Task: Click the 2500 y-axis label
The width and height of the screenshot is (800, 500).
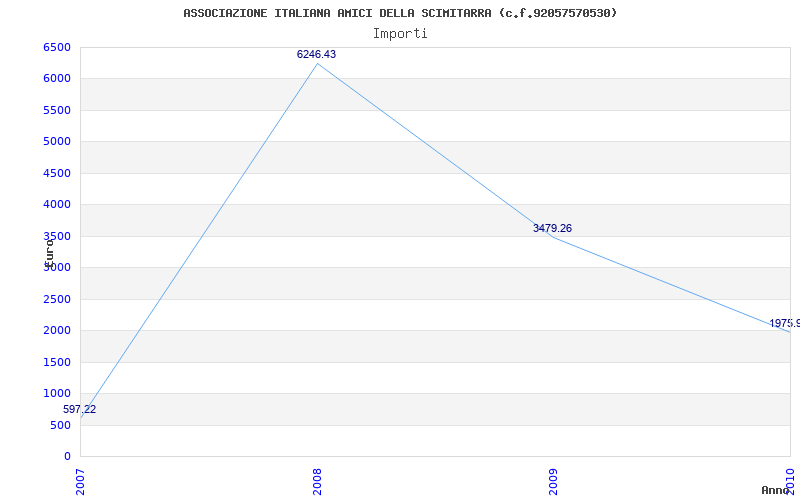Action: pos(57,299)
